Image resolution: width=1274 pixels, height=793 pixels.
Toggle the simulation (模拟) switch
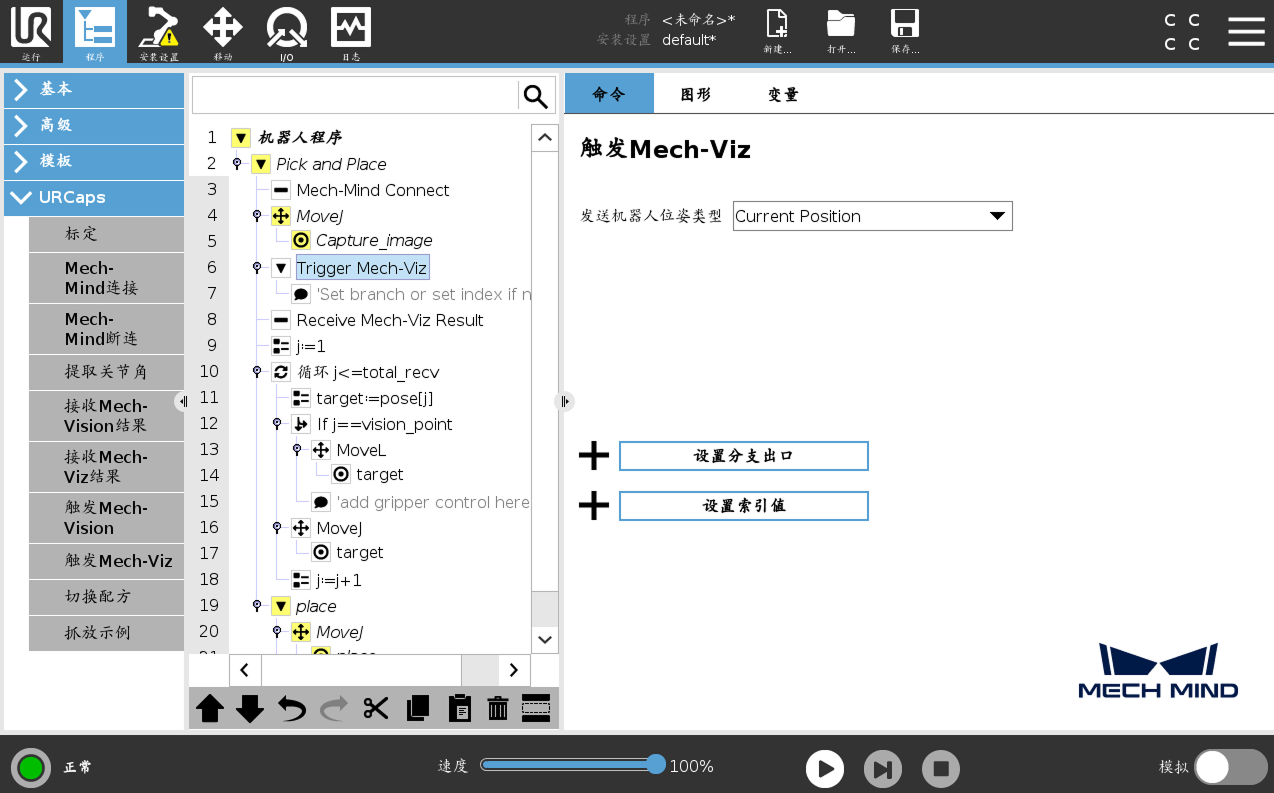(x=1231, y=767)
